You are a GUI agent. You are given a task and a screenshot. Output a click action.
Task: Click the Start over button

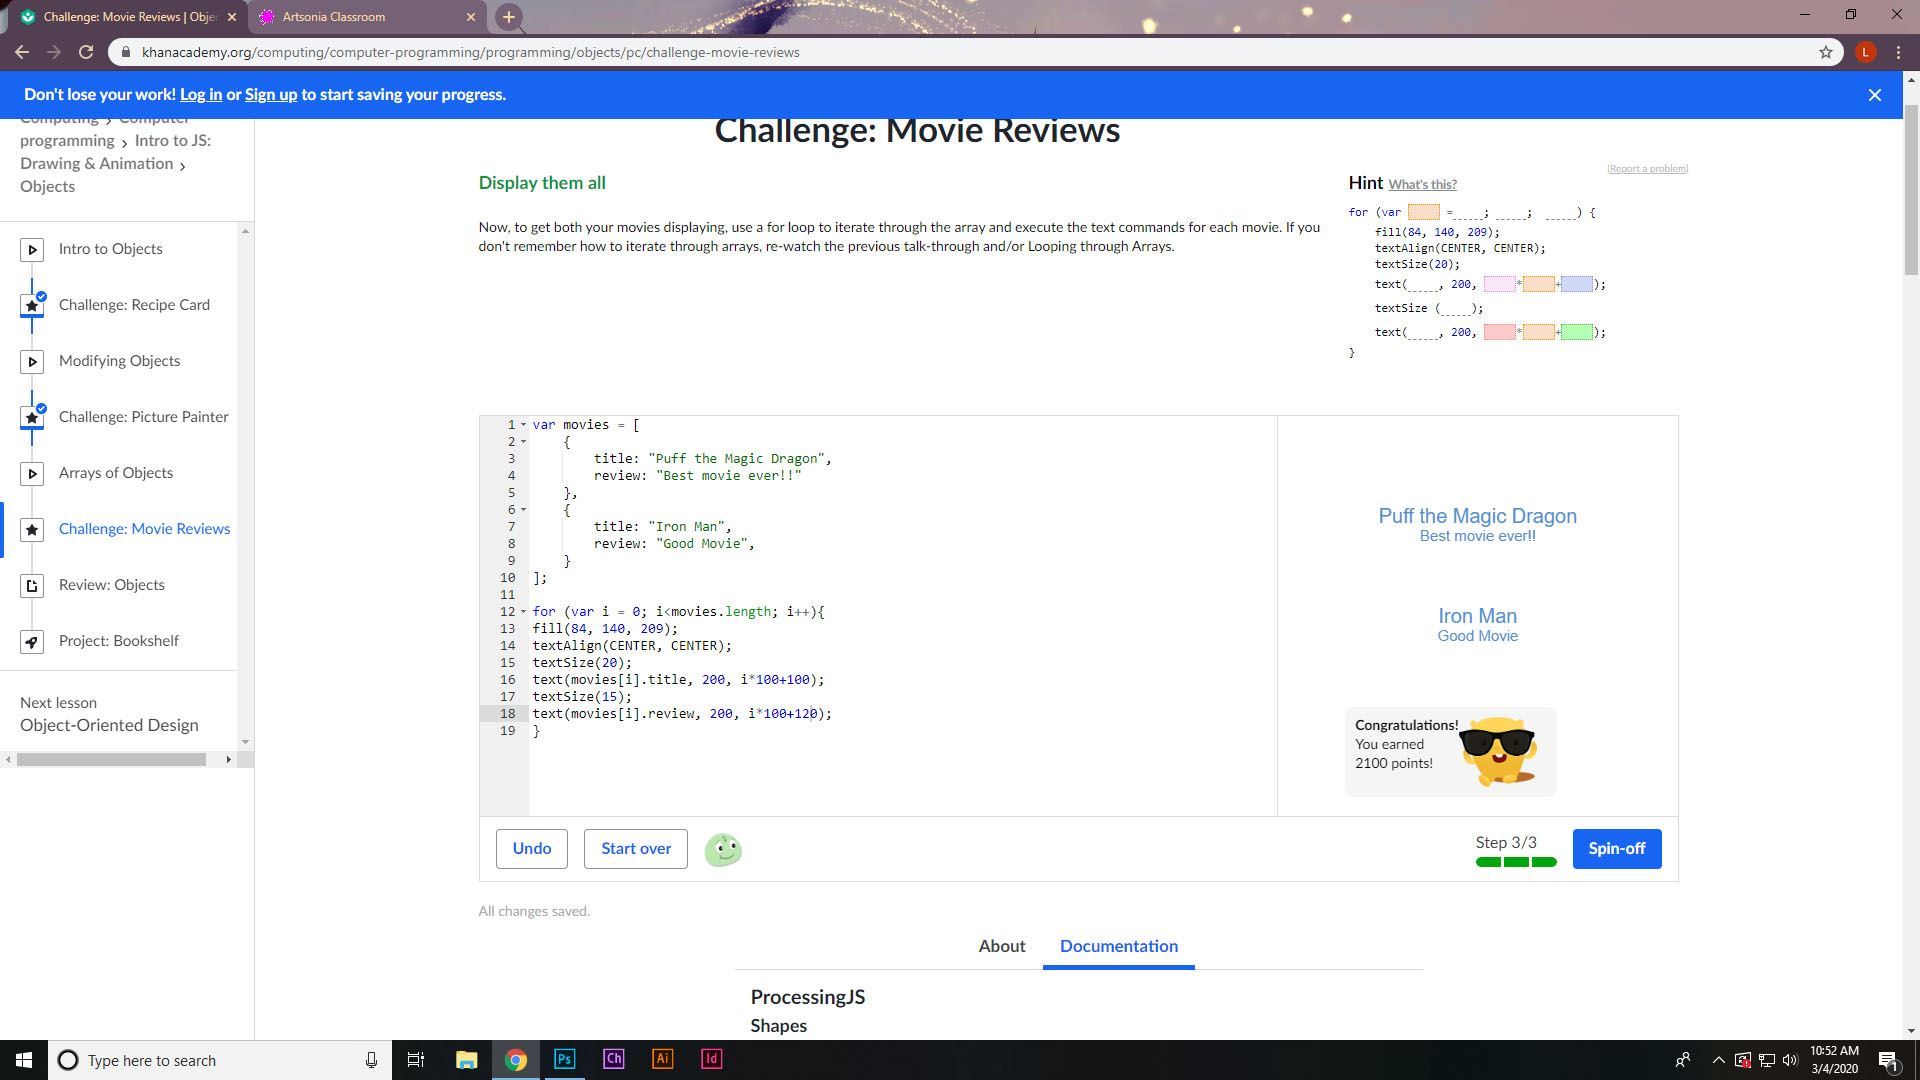pos(635,849)
